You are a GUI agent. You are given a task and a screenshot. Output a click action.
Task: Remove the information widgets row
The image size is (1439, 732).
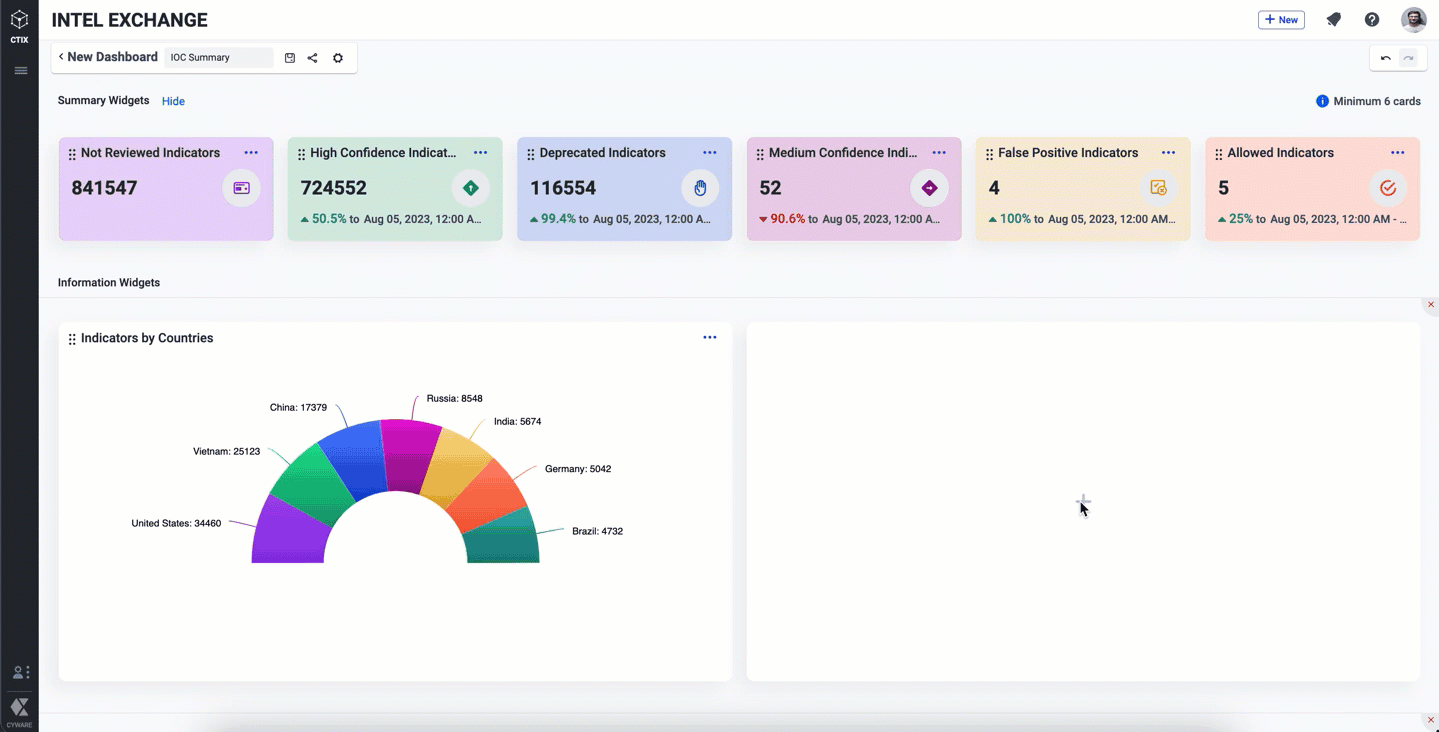click(1430, 305)
